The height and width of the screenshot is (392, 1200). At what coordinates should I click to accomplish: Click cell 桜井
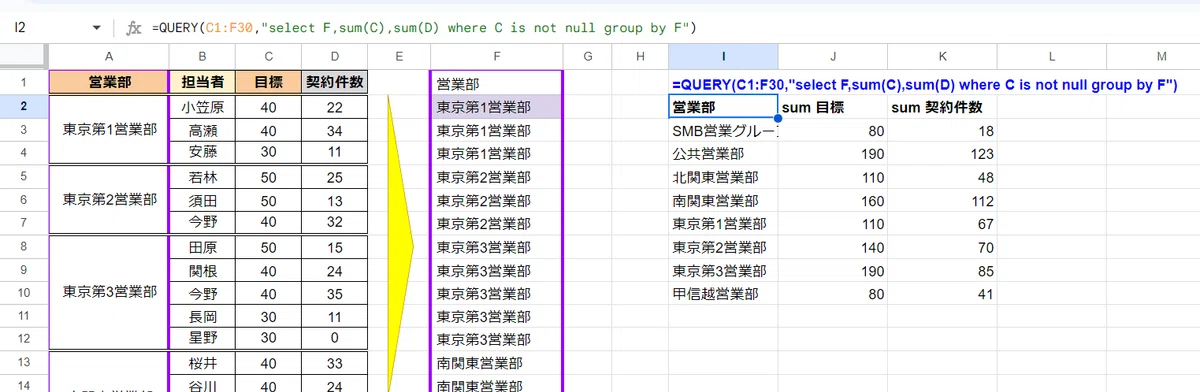point(203,363)
